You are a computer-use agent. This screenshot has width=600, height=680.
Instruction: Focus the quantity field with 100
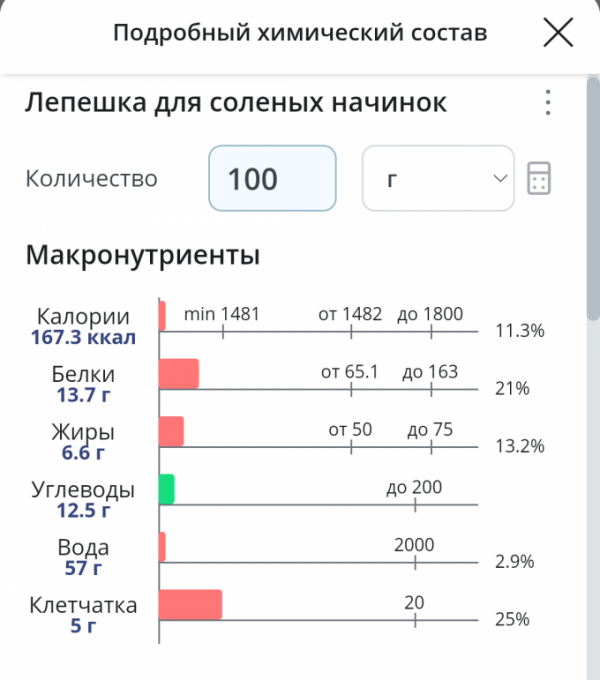pyautogui.click(x=272, y=178)
